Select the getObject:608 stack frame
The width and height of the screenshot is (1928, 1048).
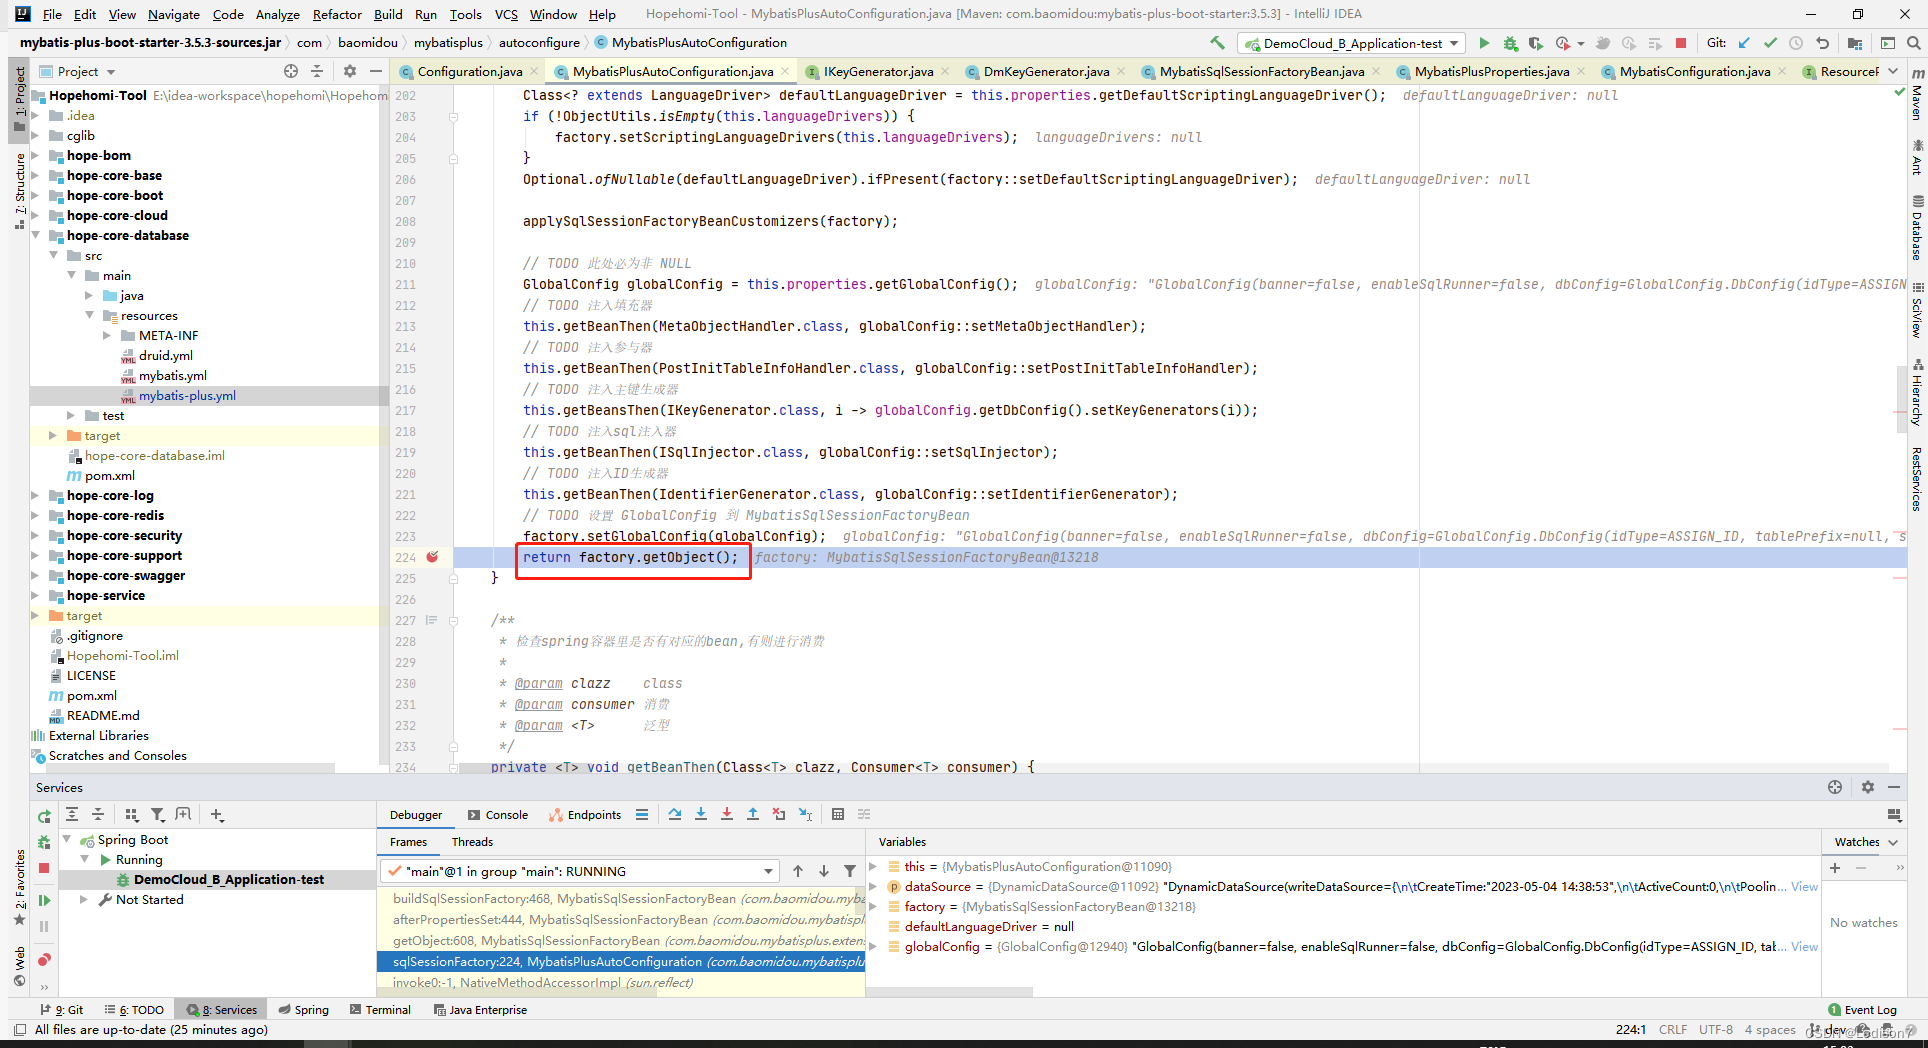click(620, 940)
